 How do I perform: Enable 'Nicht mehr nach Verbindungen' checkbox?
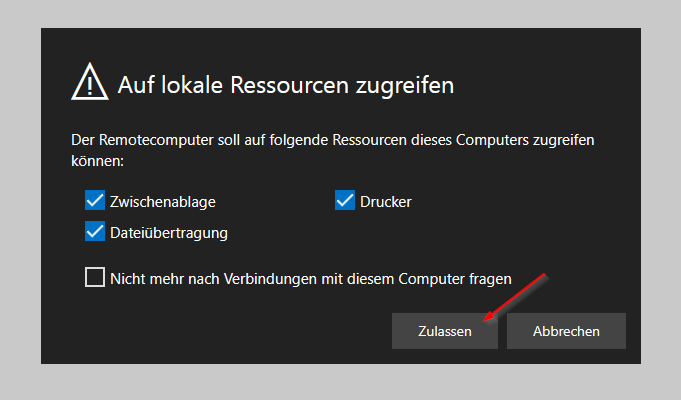point(95,278)
